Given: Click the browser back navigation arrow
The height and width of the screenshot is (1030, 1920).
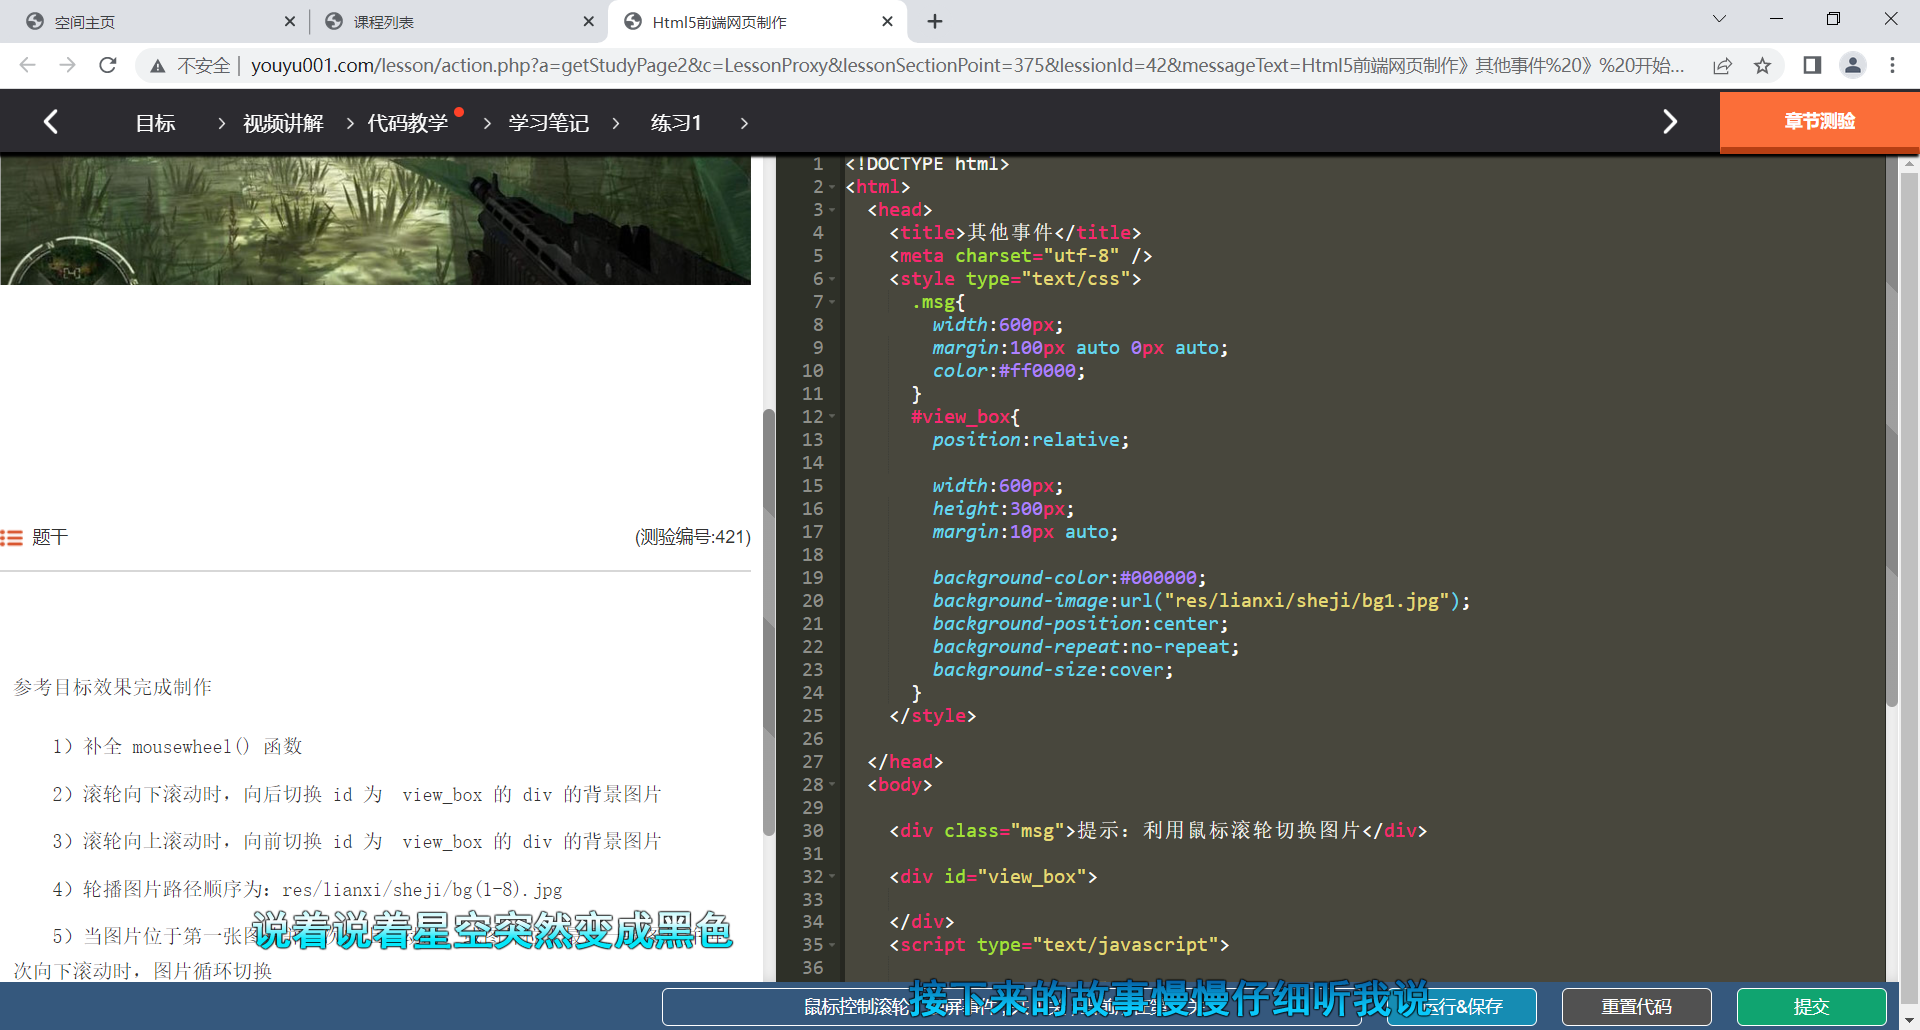Looking at the screenshot, I should [27, 65].
